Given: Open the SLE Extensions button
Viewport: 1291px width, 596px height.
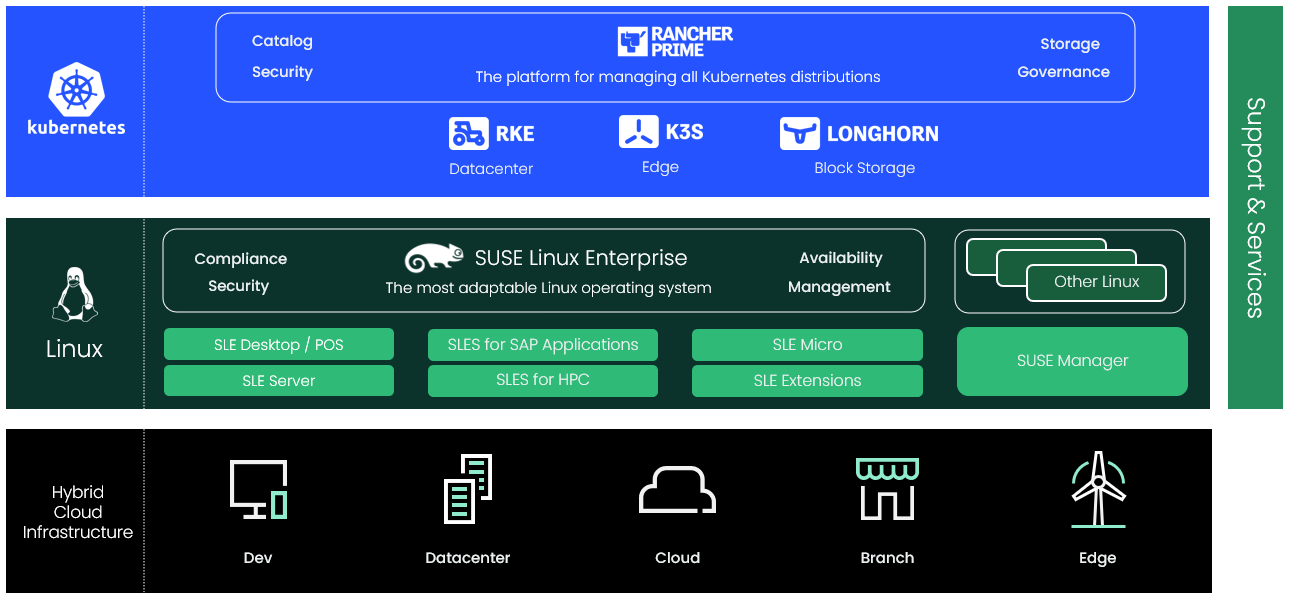Looking at the screenshot, I should pyautogui.click(x=807, y=381).
